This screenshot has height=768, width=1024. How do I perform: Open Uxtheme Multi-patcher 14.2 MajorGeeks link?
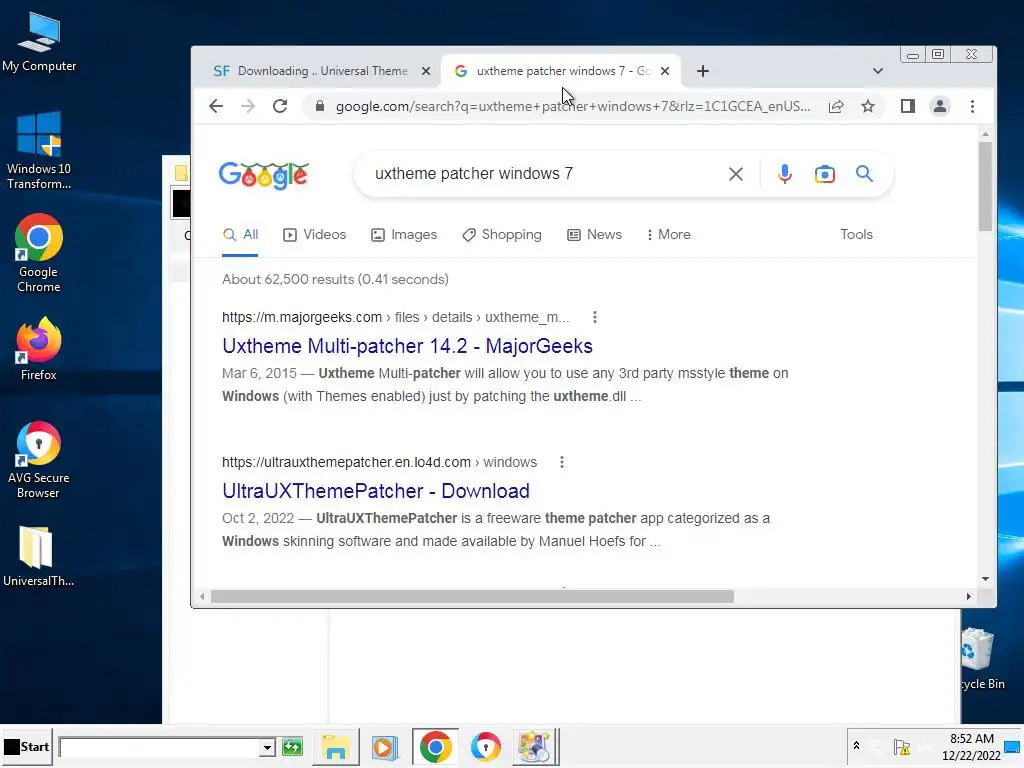click(x=408, y=346)
